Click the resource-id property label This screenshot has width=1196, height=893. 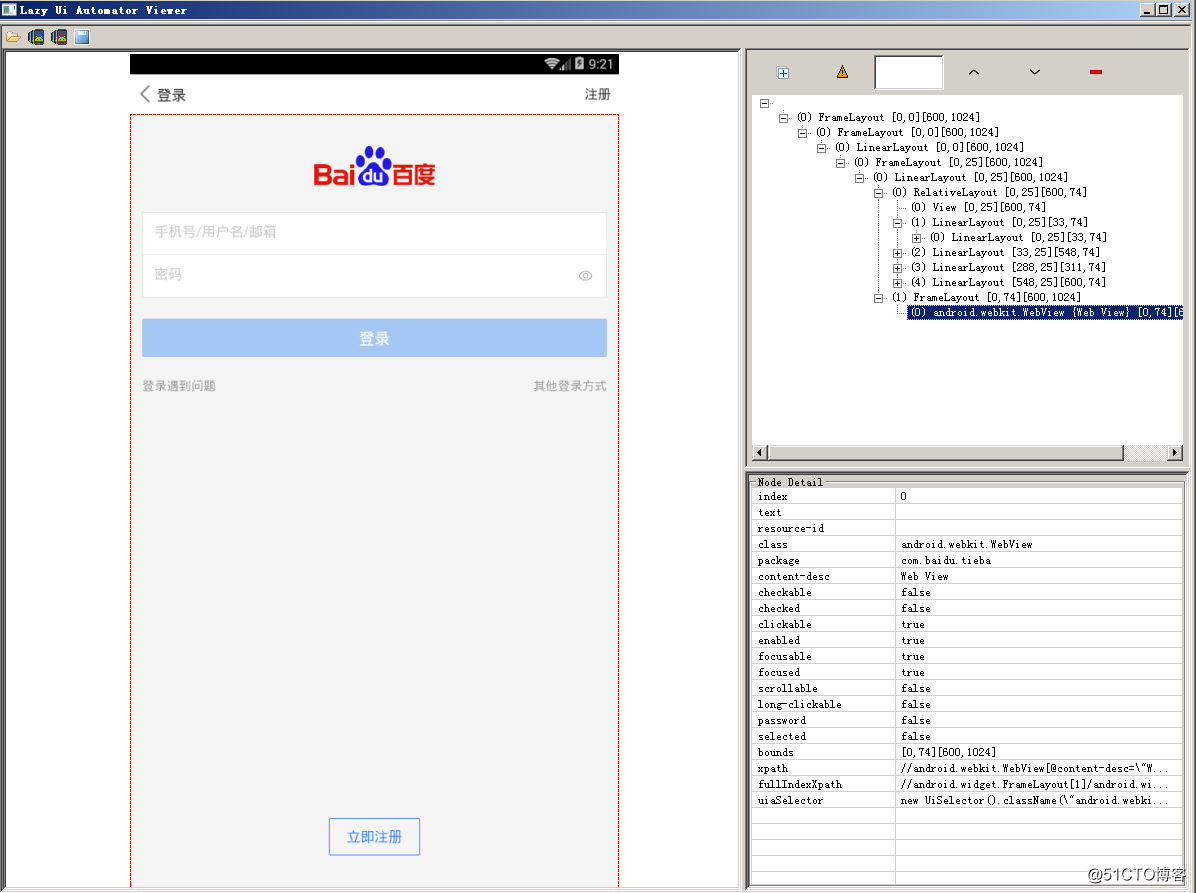[790, 528]
